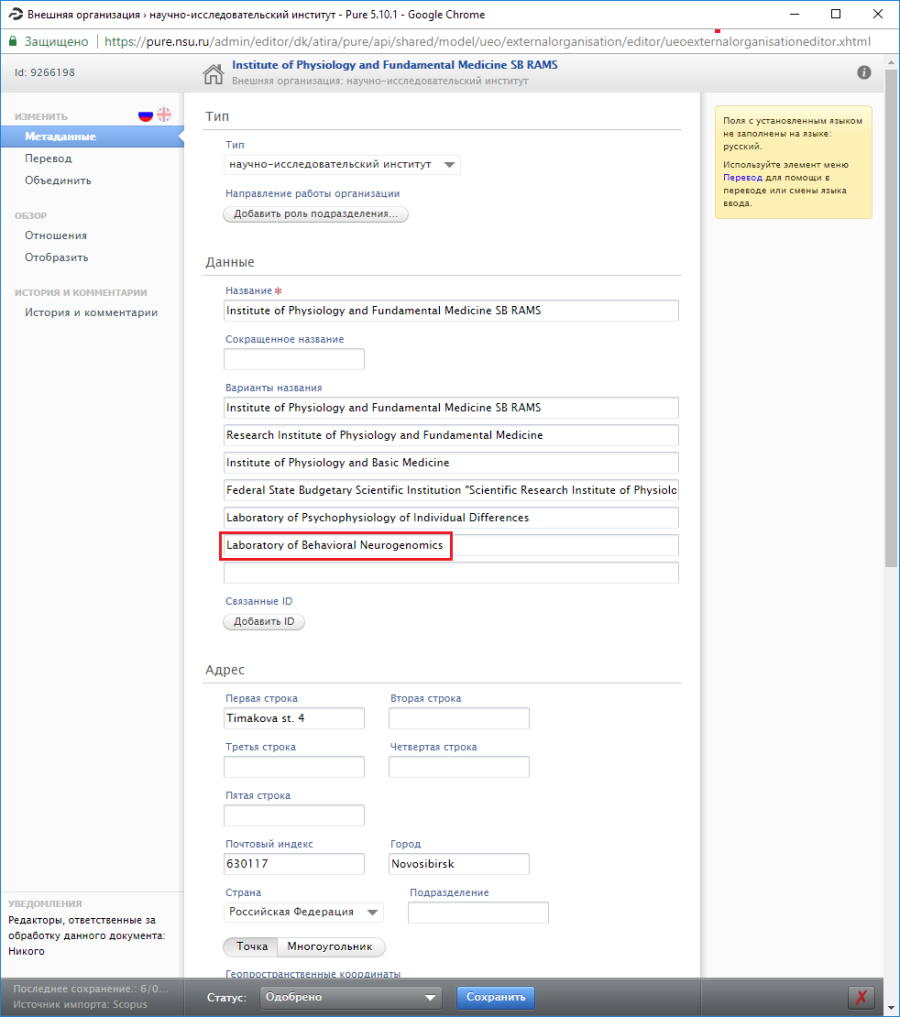Select the Многоугольник toggle option
The width and height of the screenshot is (900, 1017).
tap(329, 946)
